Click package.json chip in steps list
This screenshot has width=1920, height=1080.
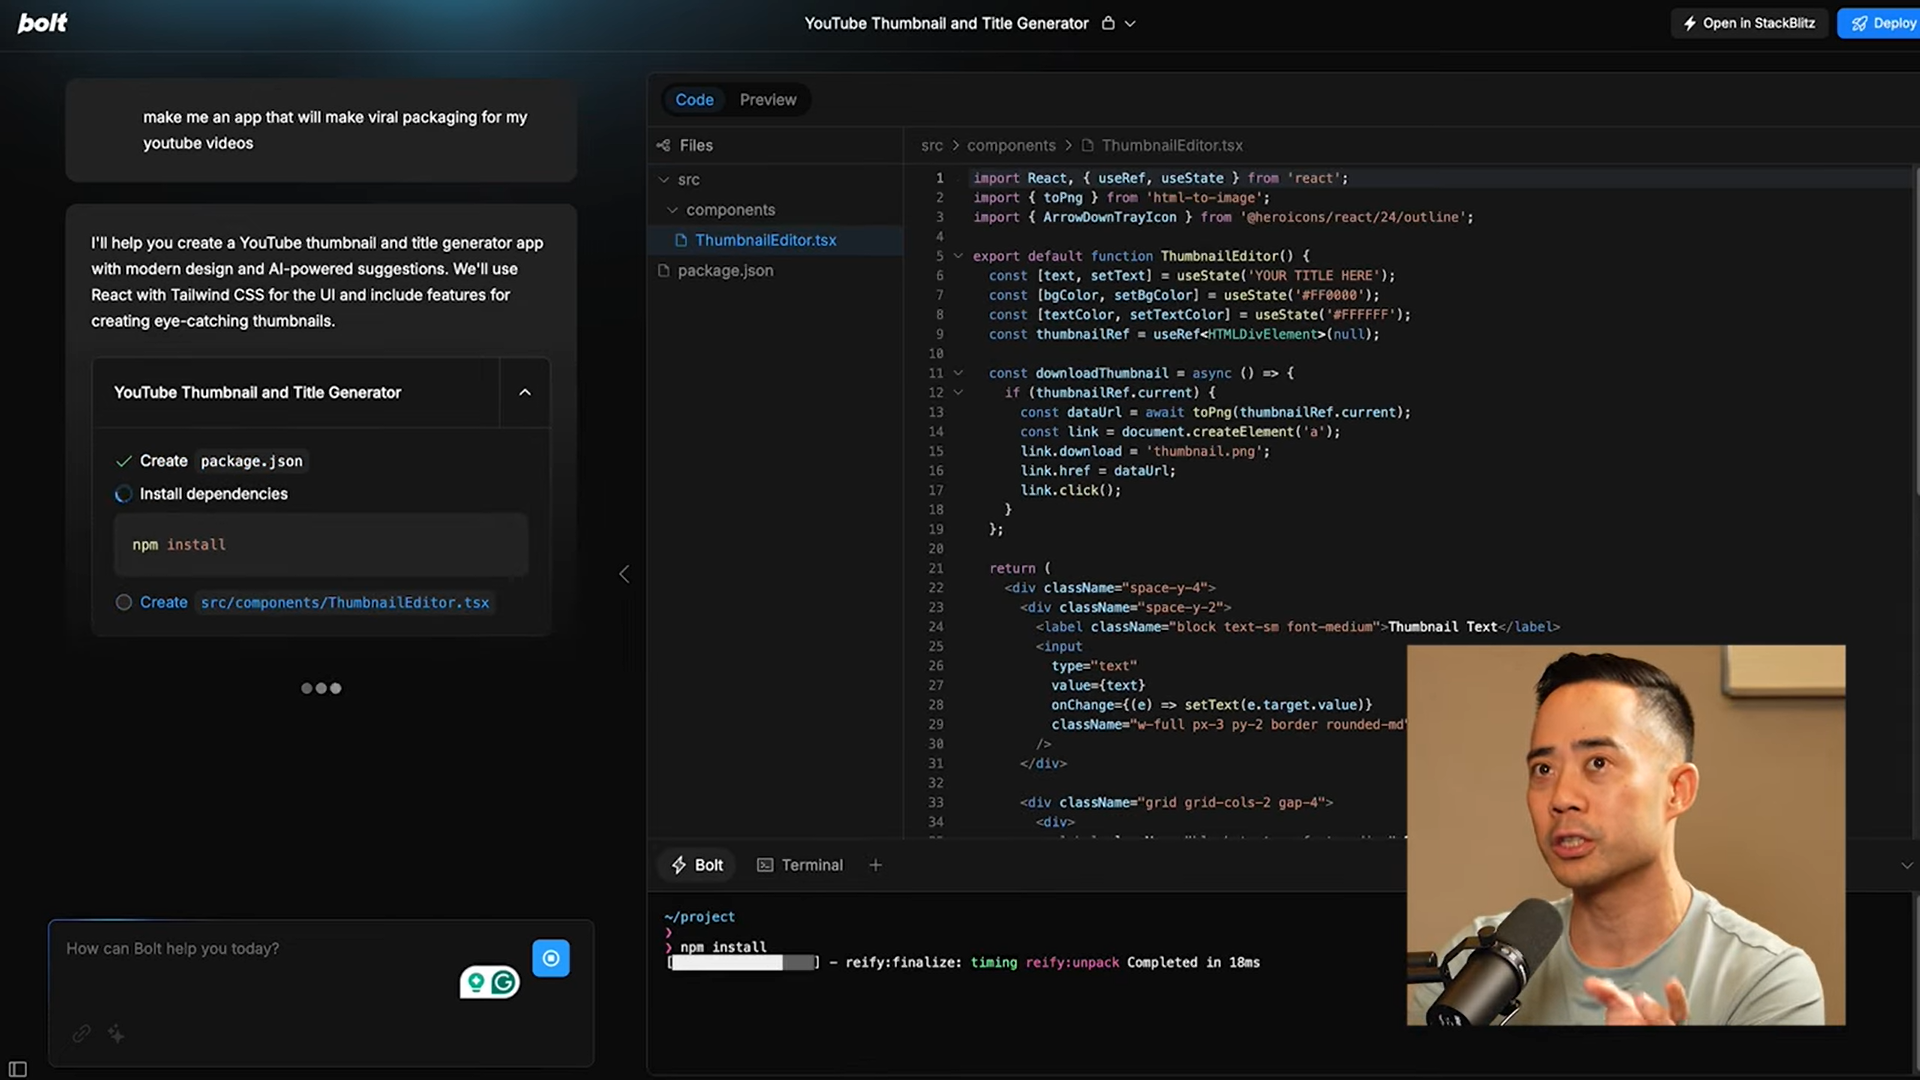tap(251, 461)
